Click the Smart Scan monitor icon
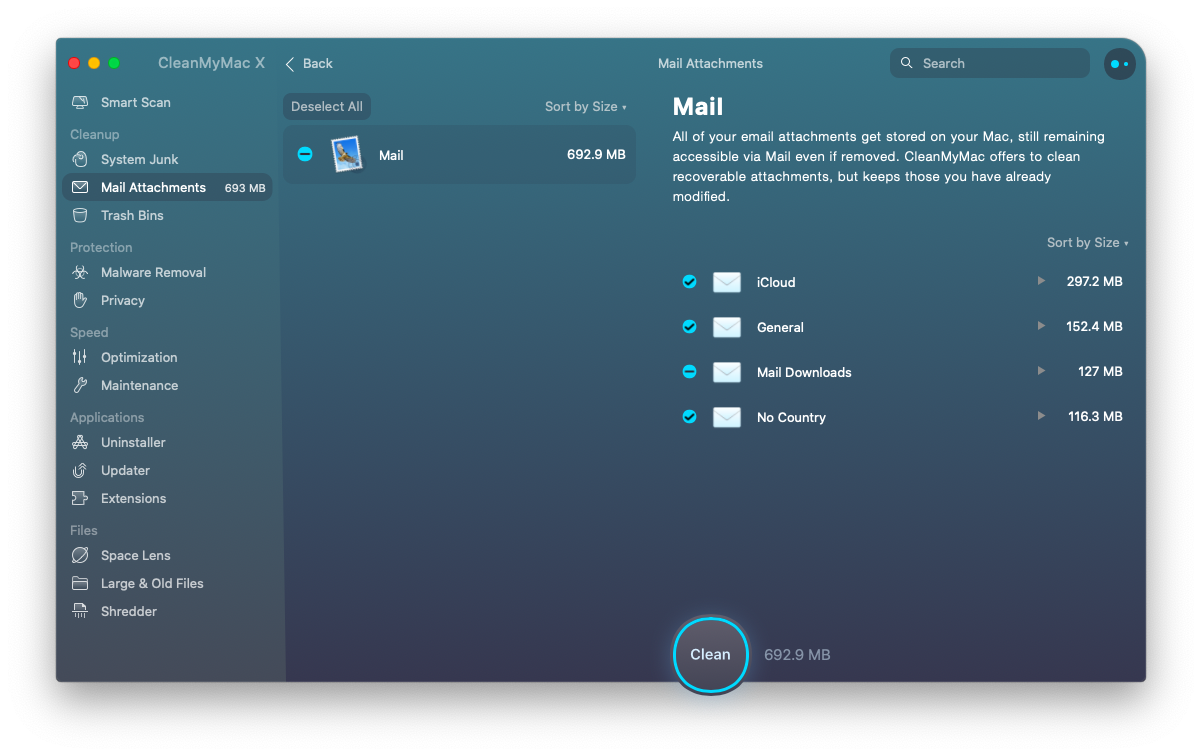Screen dimensions: 1202x756 pos(80,102)
